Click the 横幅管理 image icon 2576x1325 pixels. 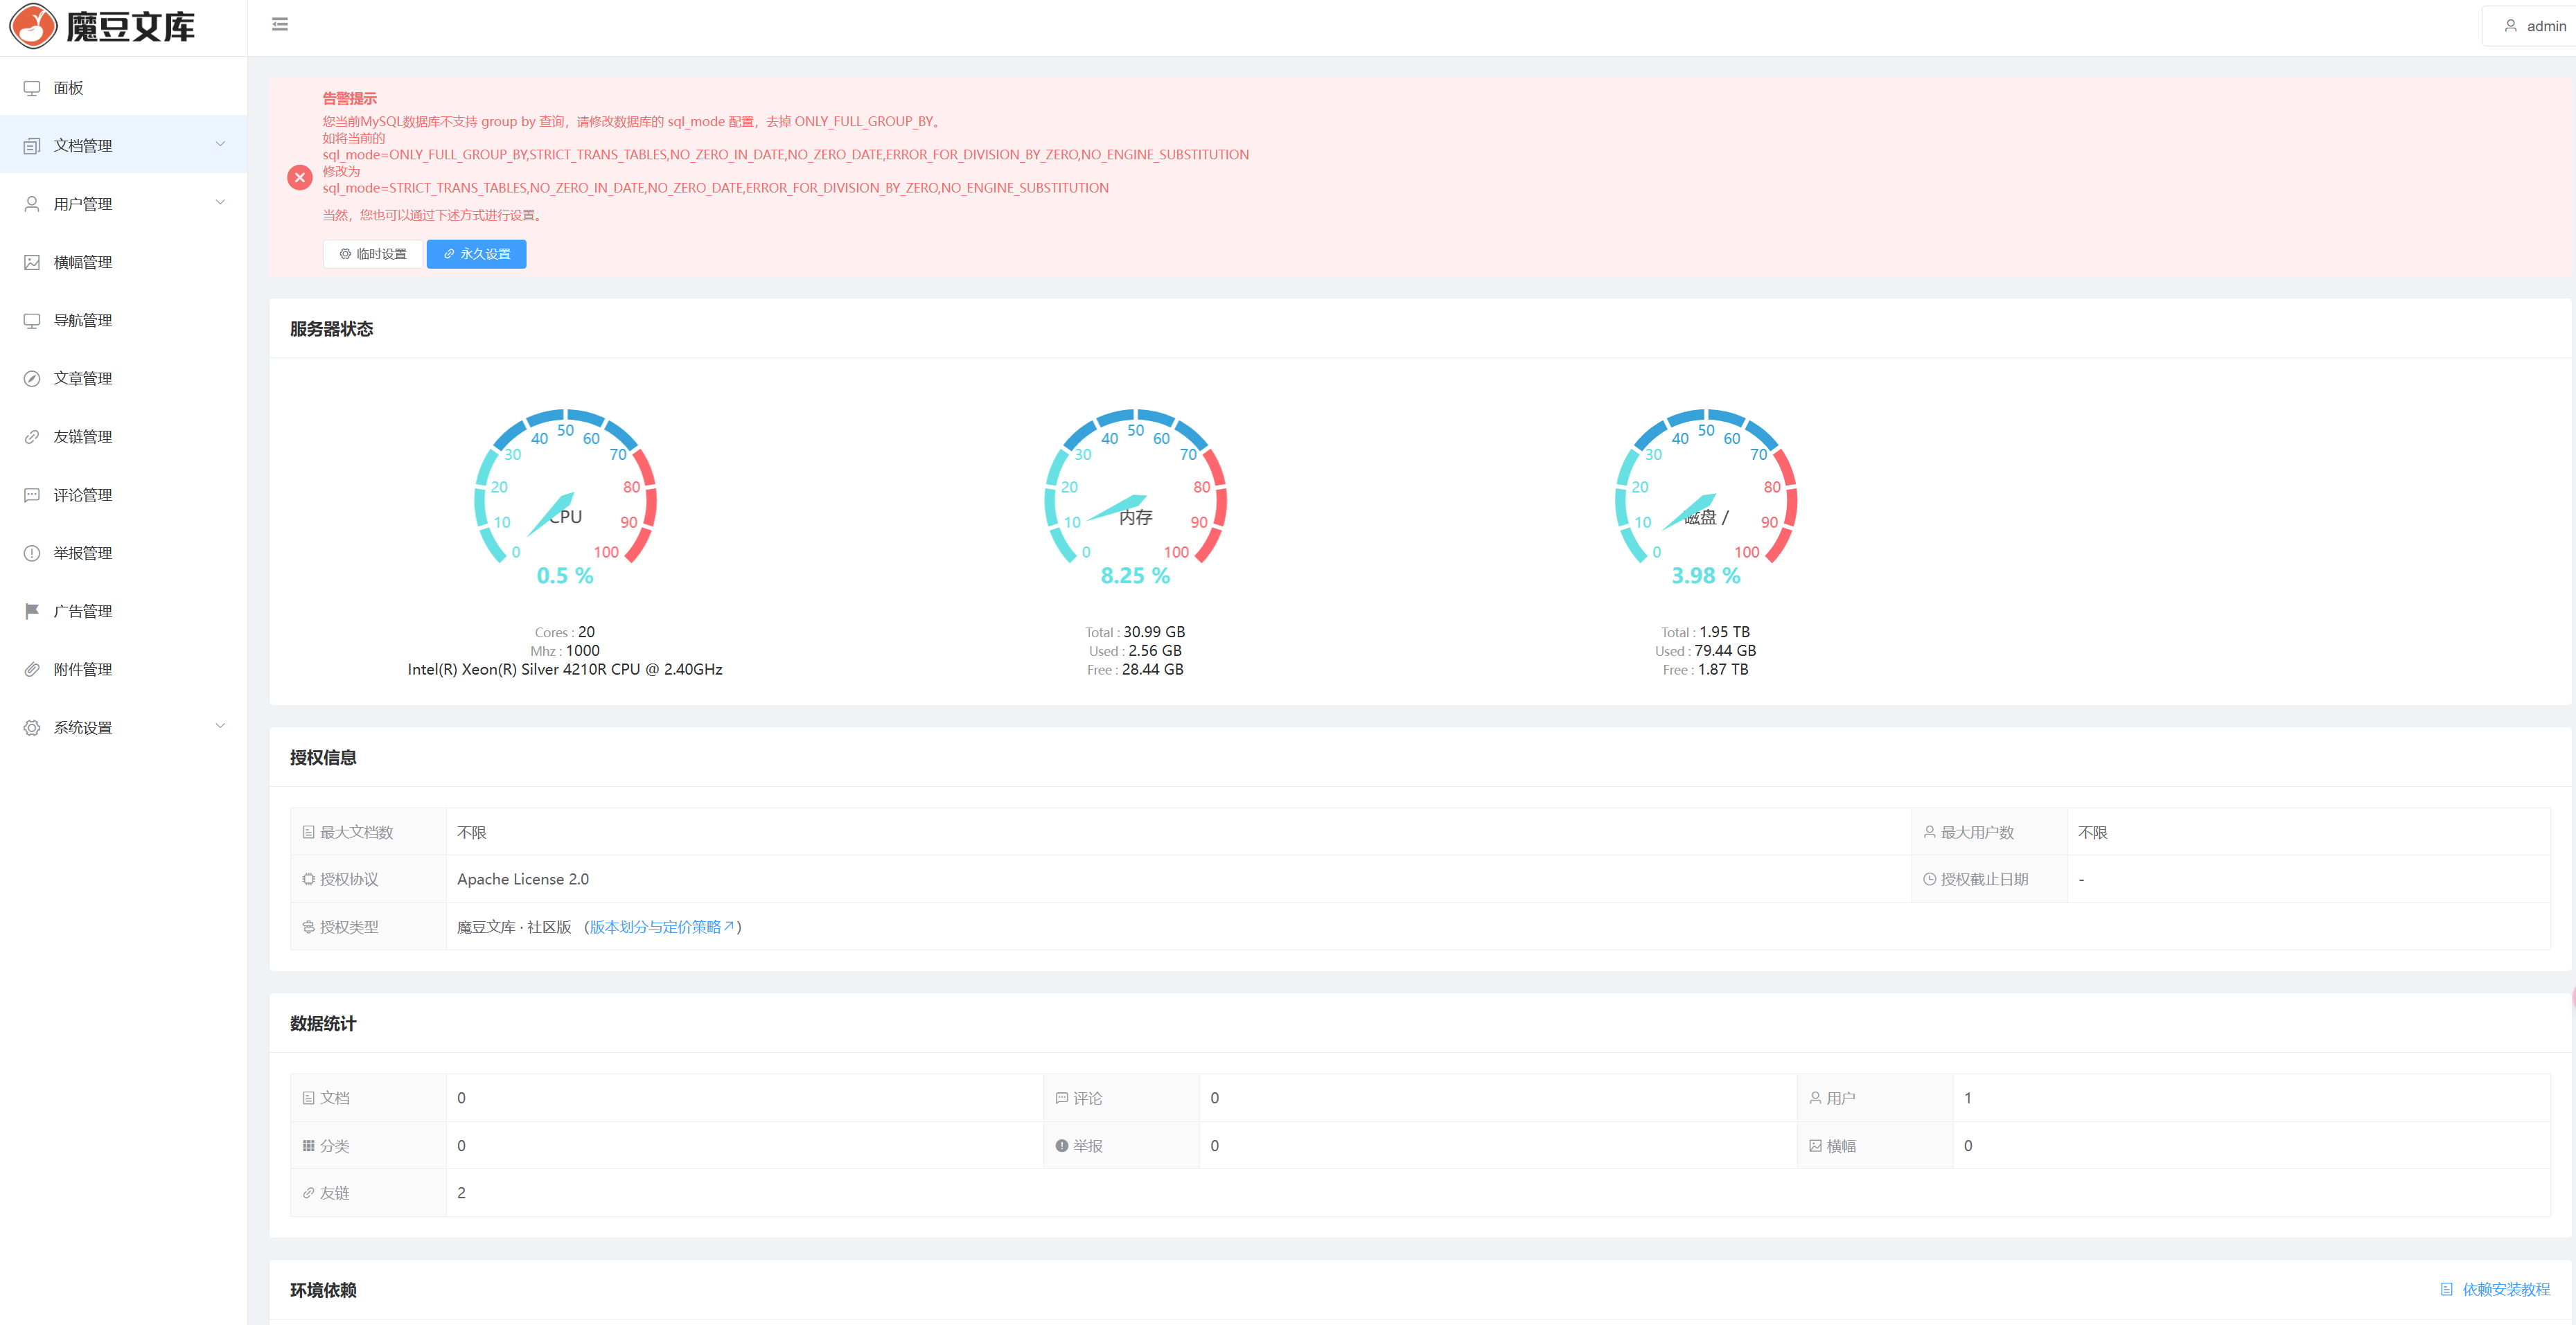tap(32, 262)
